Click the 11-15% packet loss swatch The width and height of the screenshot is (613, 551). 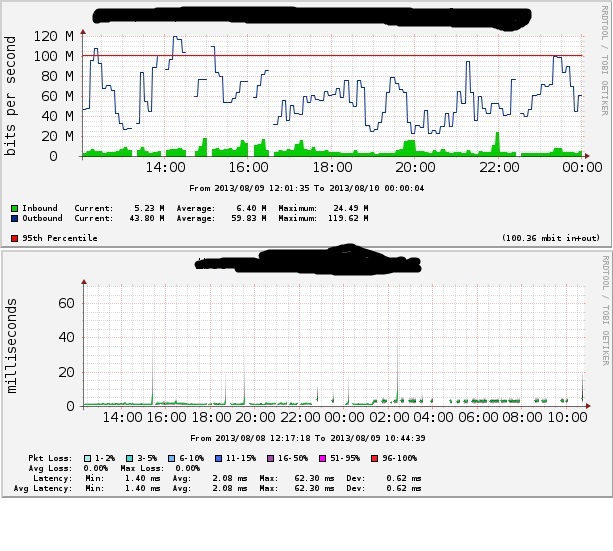point(219,458)
